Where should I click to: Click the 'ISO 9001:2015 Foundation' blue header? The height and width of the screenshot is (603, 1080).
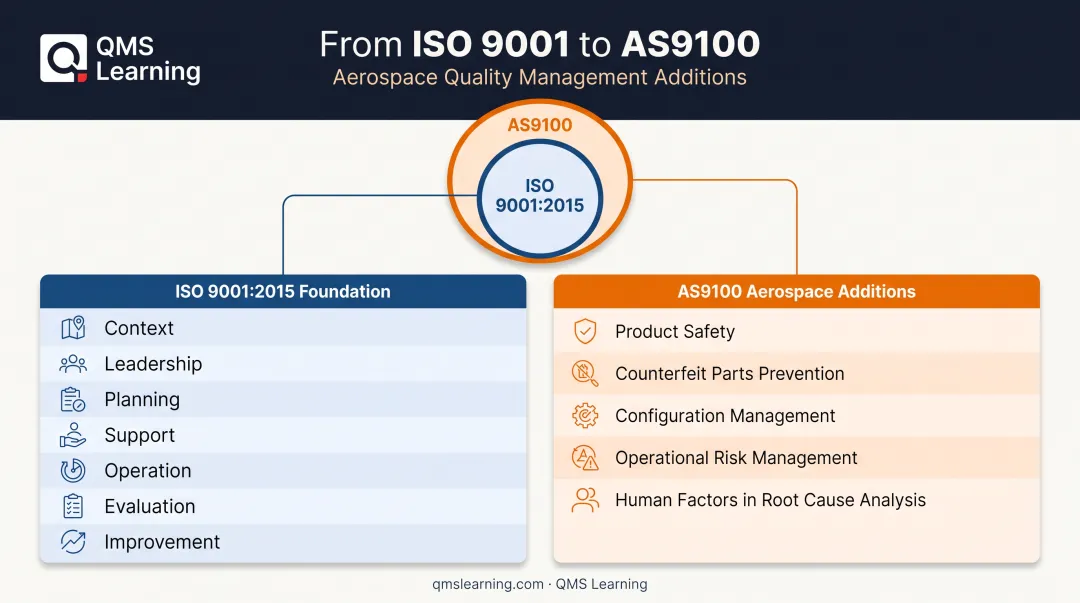pyautogui.click(x=283, y=292)
